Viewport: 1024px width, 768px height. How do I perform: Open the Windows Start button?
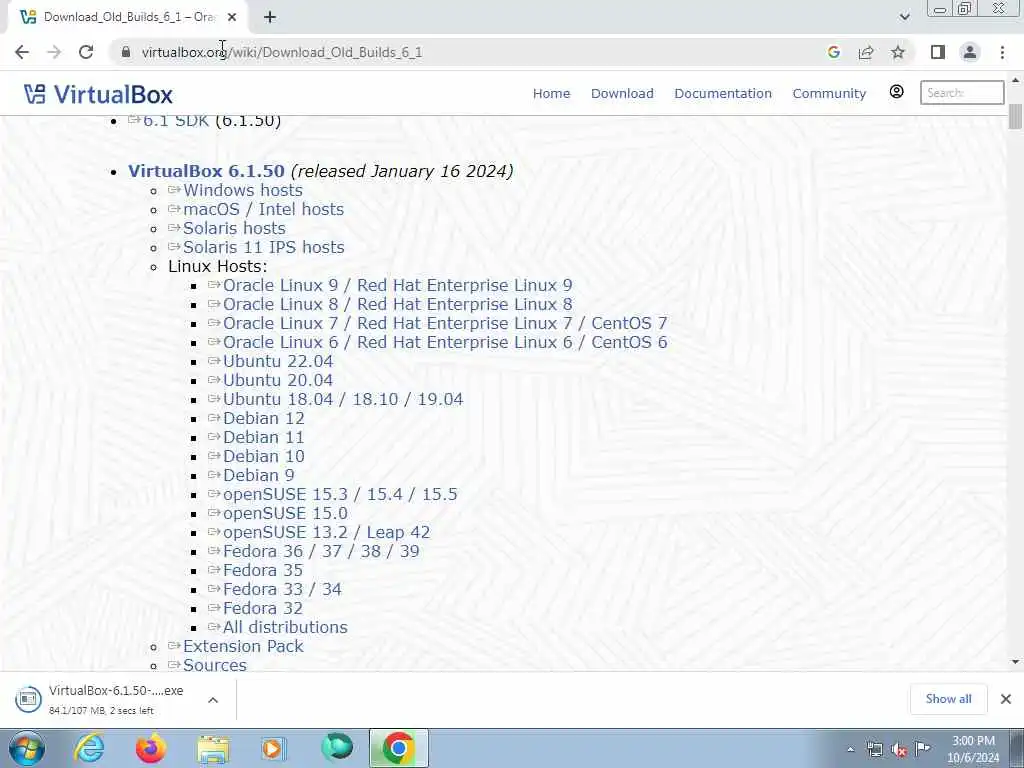(x=27, y=748)
